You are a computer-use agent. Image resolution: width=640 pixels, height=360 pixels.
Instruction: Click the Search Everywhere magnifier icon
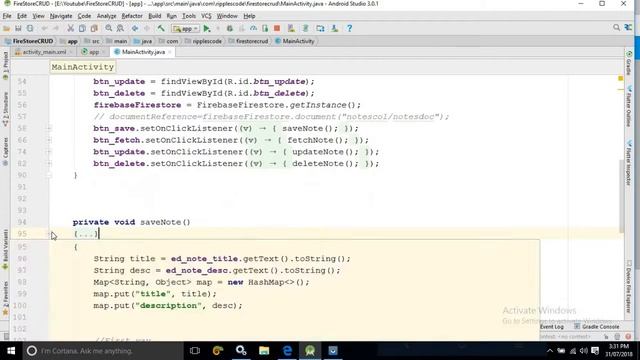click(616, 27)
